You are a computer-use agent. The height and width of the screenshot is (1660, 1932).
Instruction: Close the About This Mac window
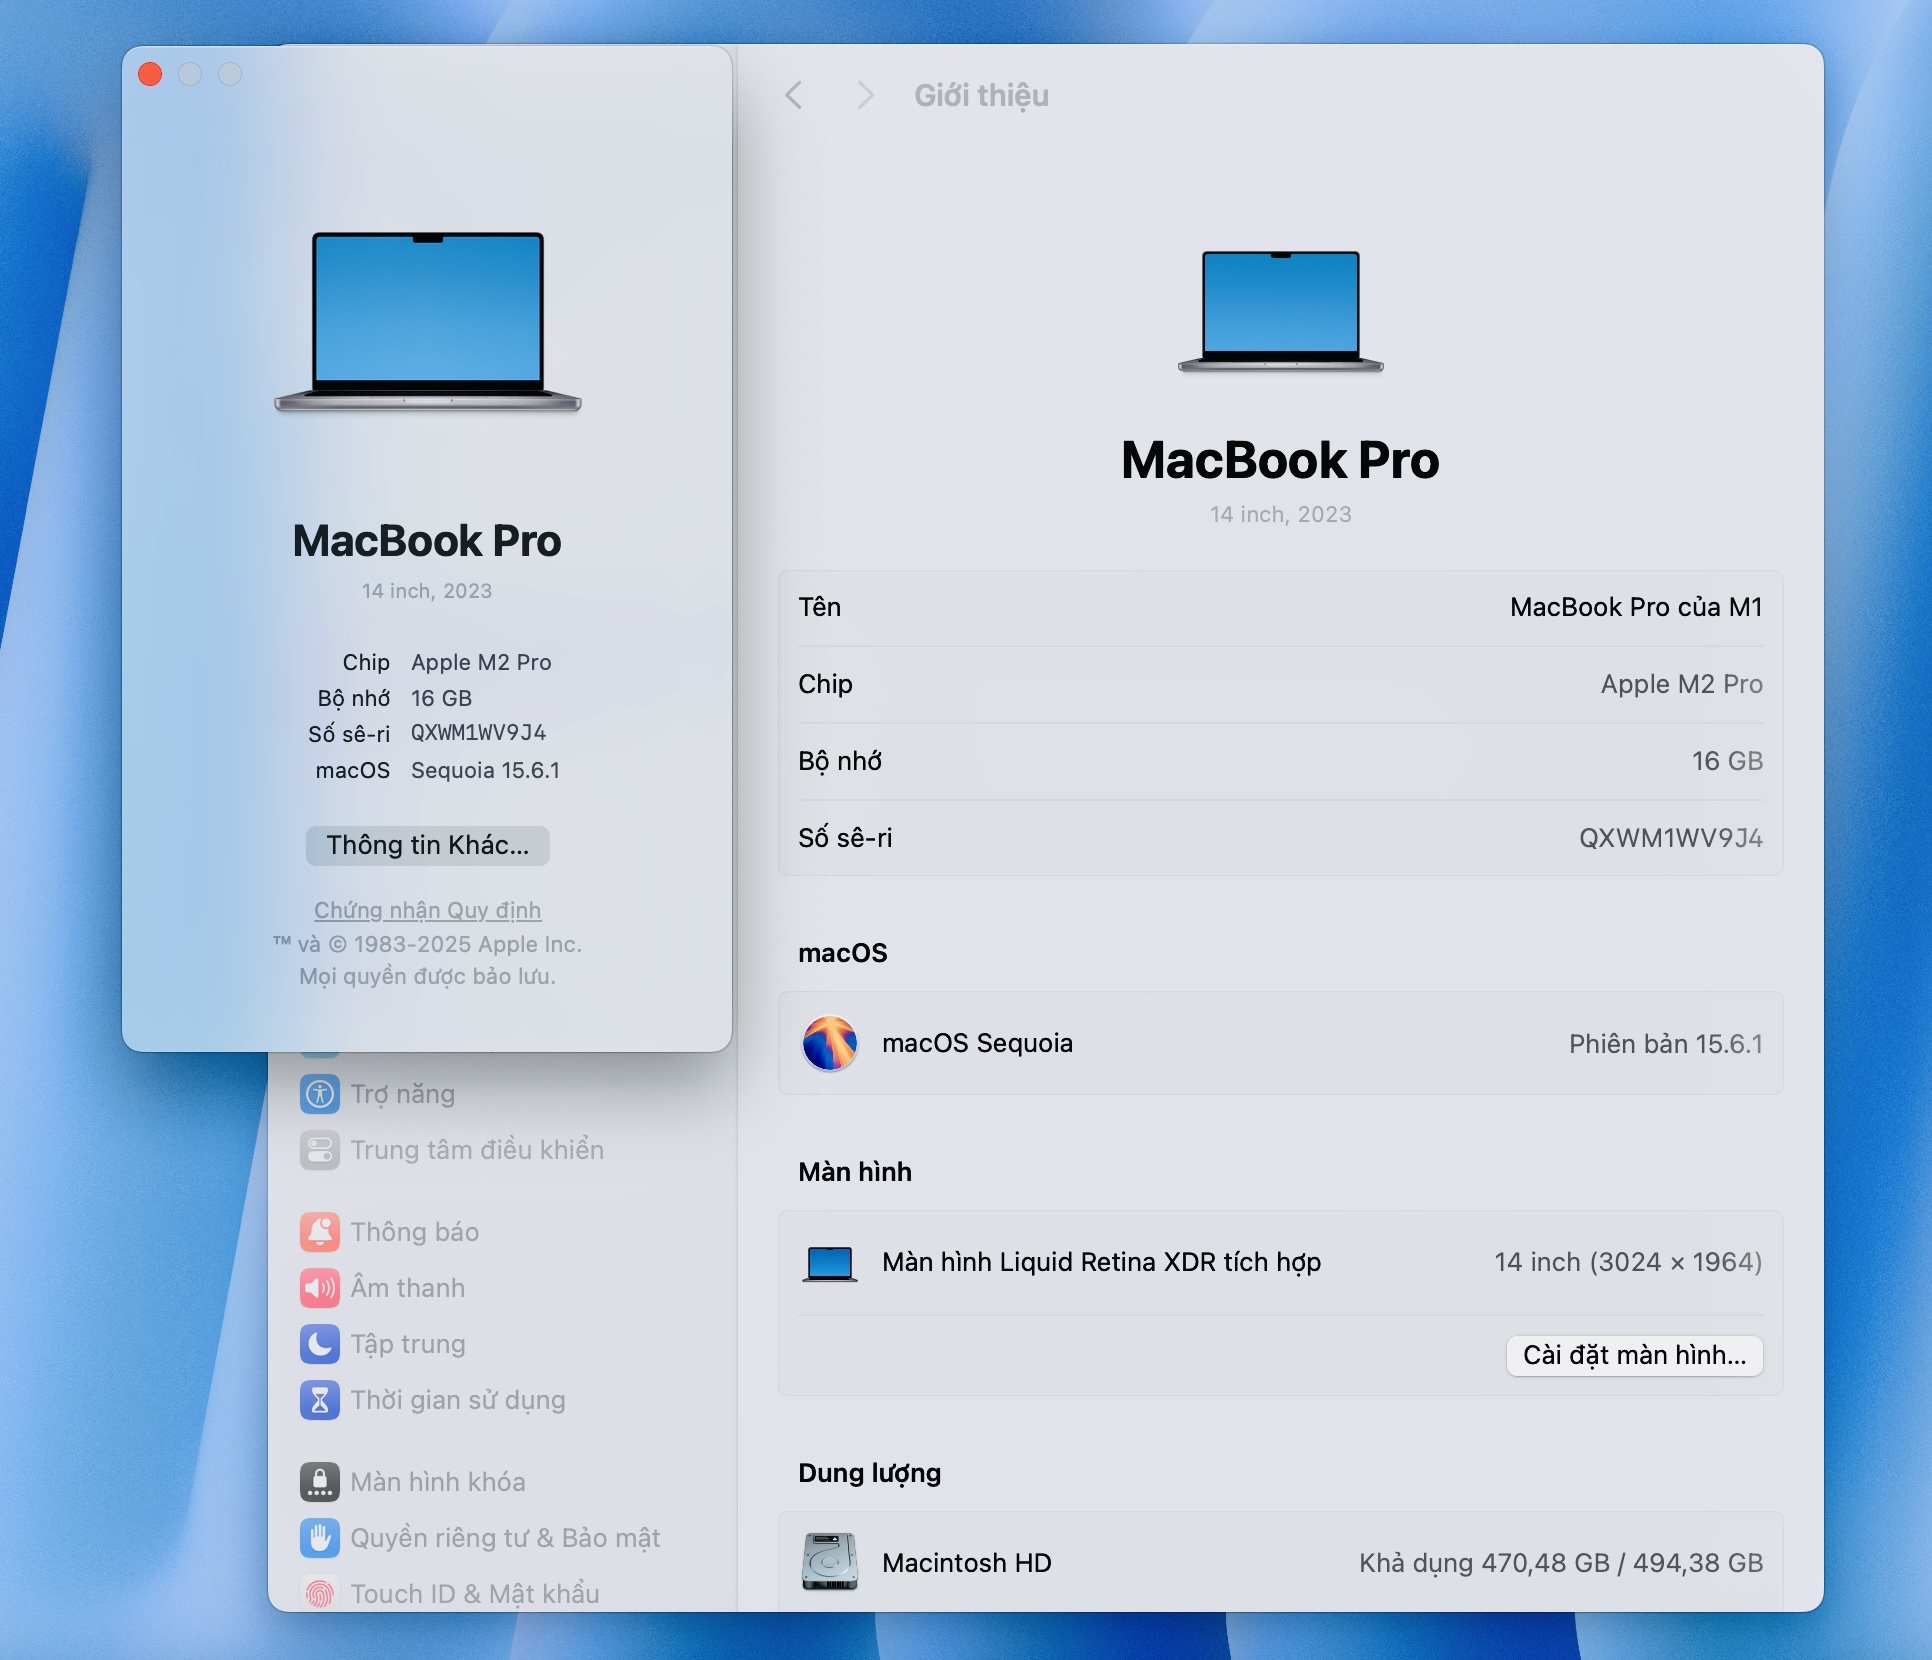(150, 74)
